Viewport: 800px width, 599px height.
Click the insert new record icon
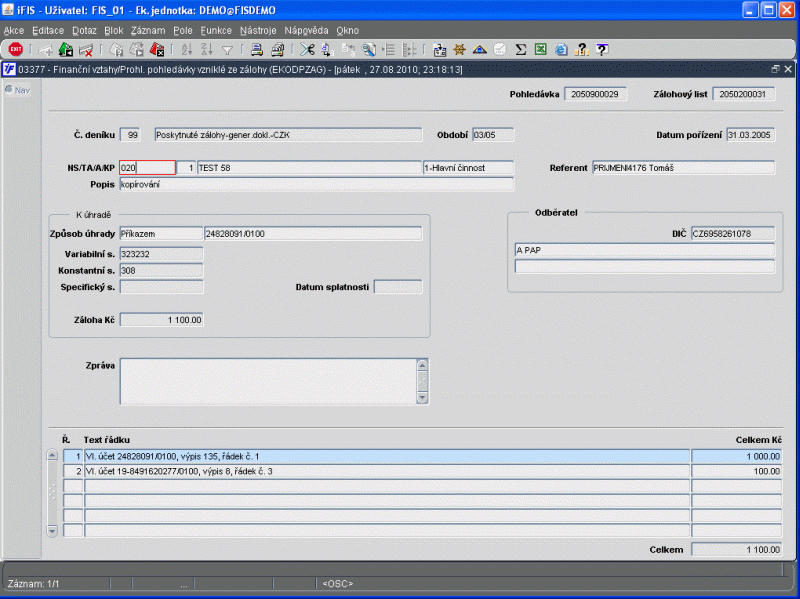coord(45,50)
